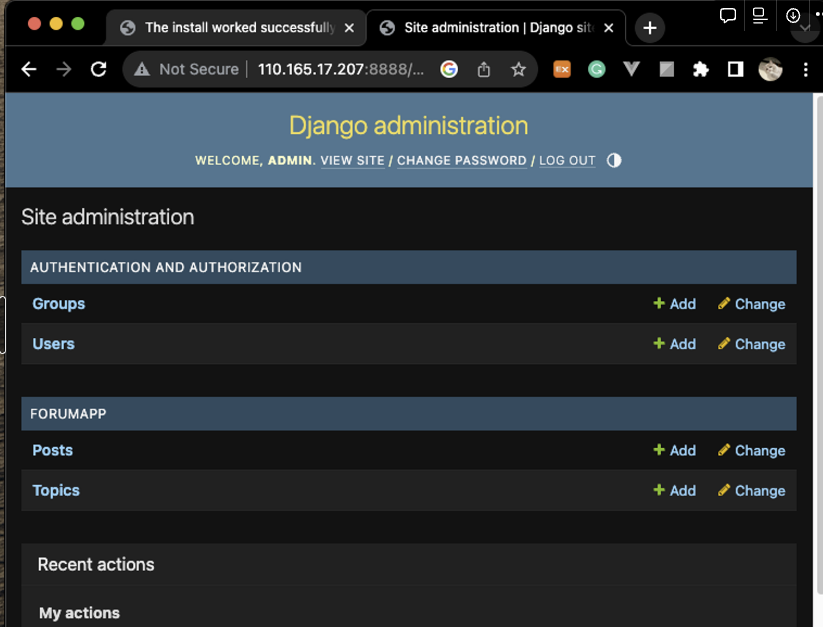Screen dimensions: 823x627
Task: Click Change for Posts
Action: coord(752,451)
